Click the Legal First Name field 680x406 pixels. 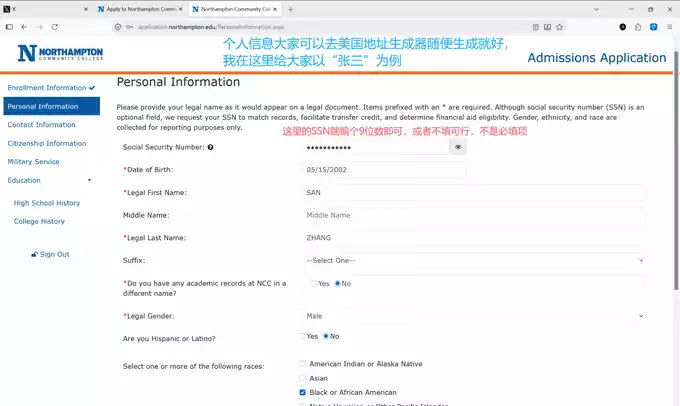pyautogui.click(x=474, y=192)
